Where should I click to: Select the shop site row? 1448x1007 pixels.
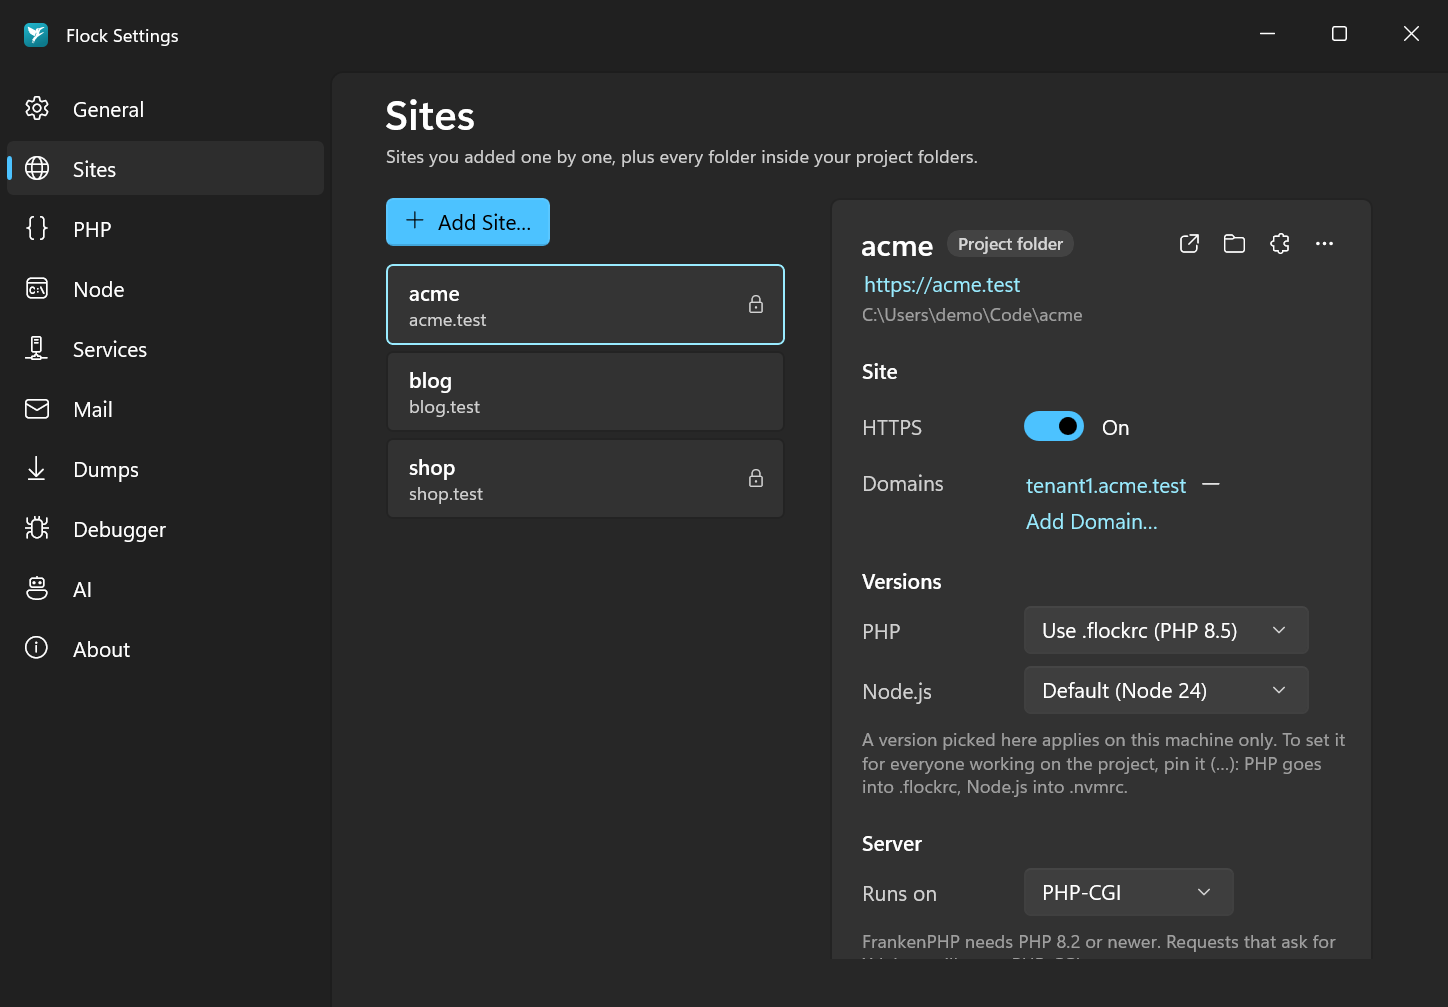point(585,478)
